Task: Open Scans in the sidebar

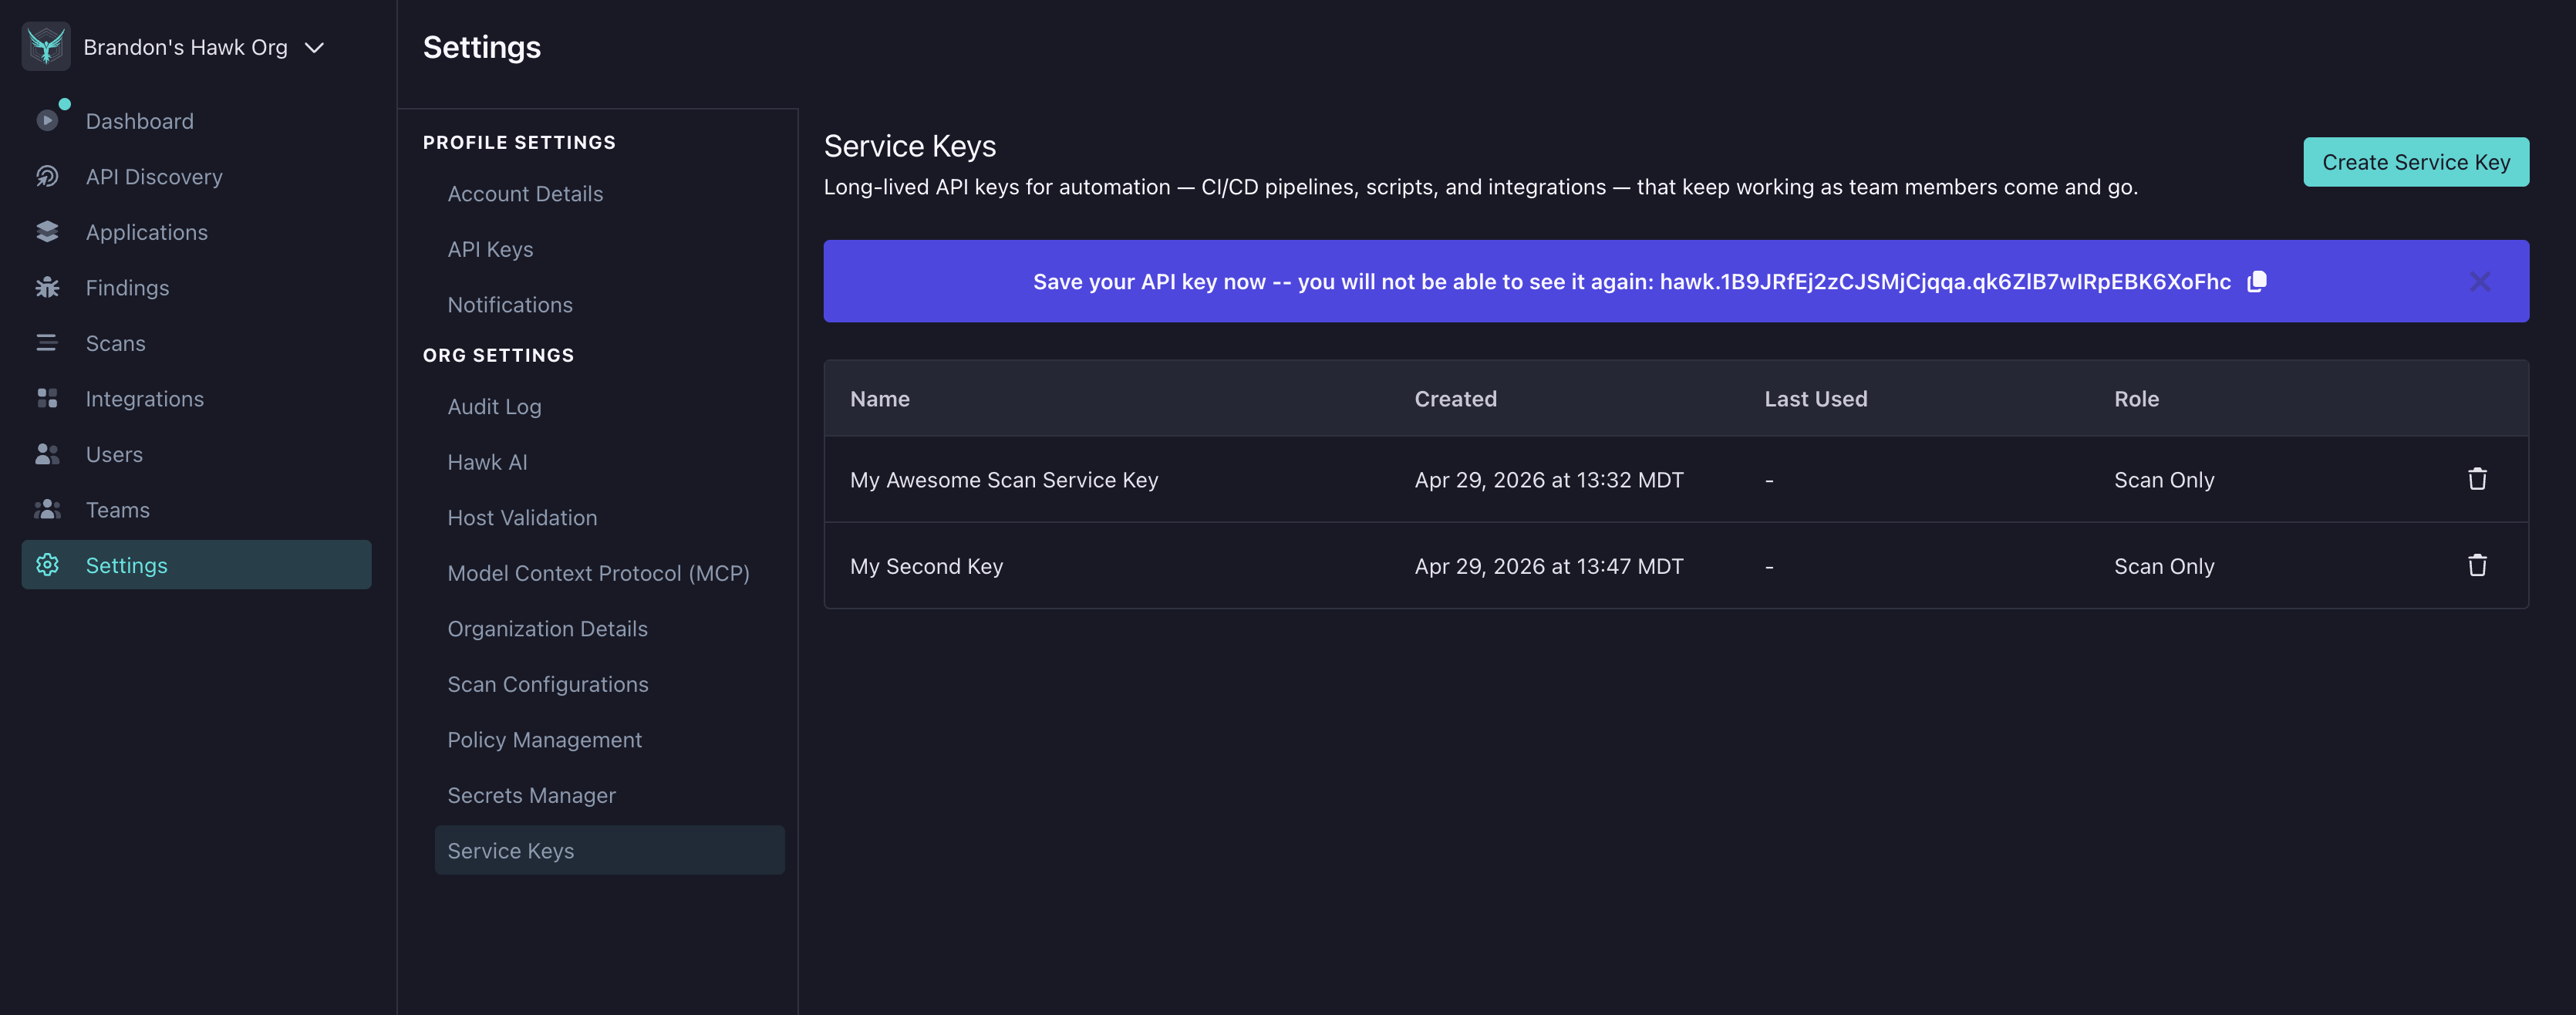Action: (x=115, y=343)
